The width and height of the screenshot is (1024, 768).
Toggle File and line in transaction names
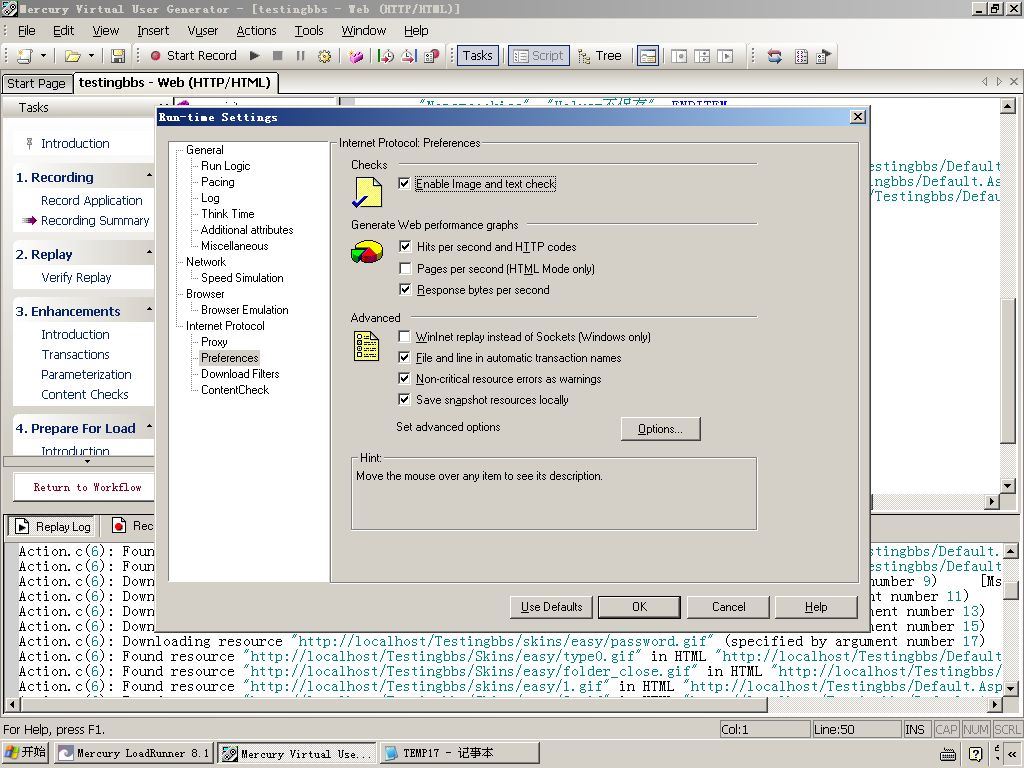404,357
